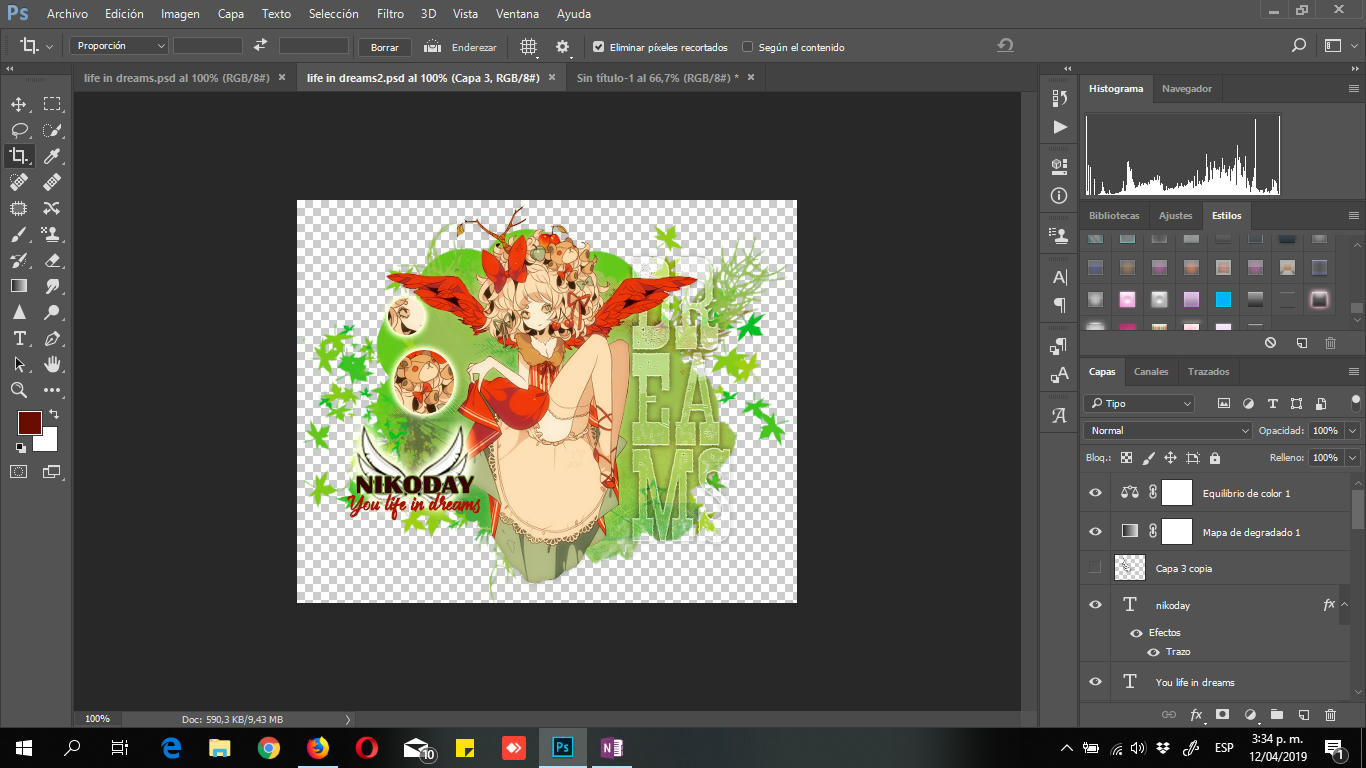Open the Sin título-1 document tab

pyautogui.click(x=657, y=77)
